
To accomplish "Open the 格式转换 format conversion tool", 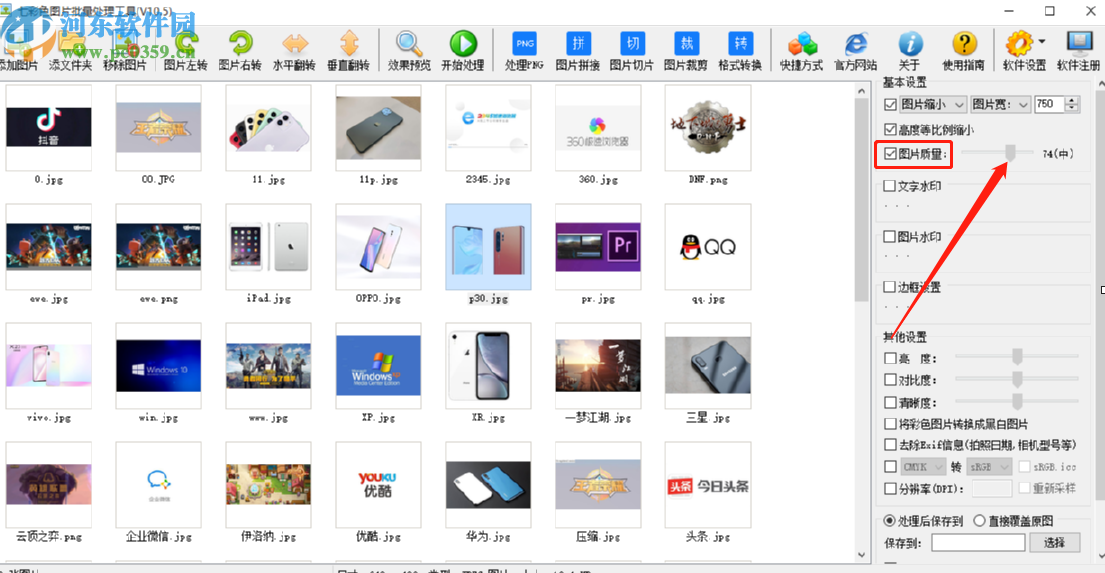I will tap(740, 51).
